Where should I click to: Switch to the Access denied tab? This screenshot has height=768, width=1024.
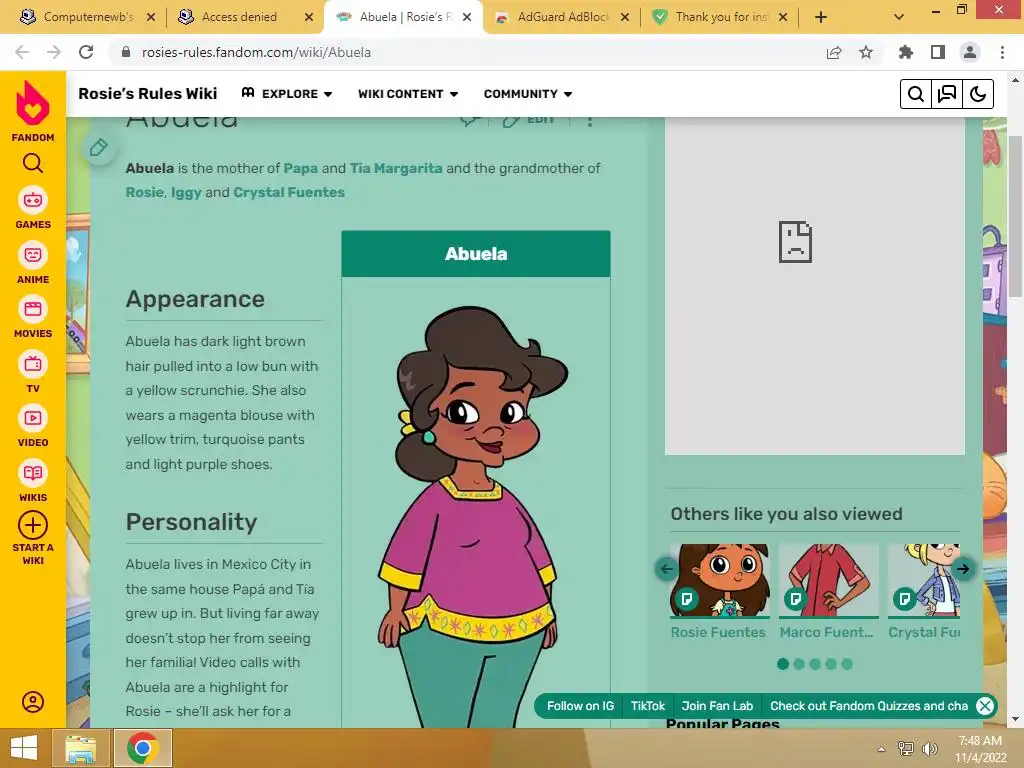239,17
